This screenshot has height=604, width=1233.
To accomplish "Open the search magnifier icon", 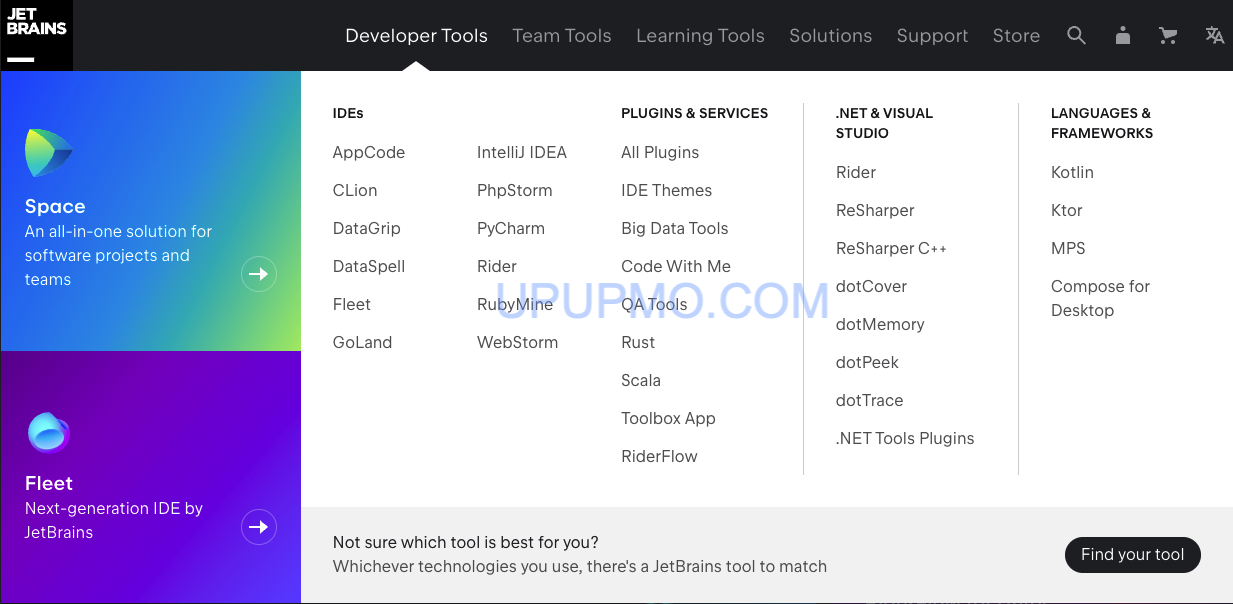I will pyautogui.click(x=1076, y=36).
